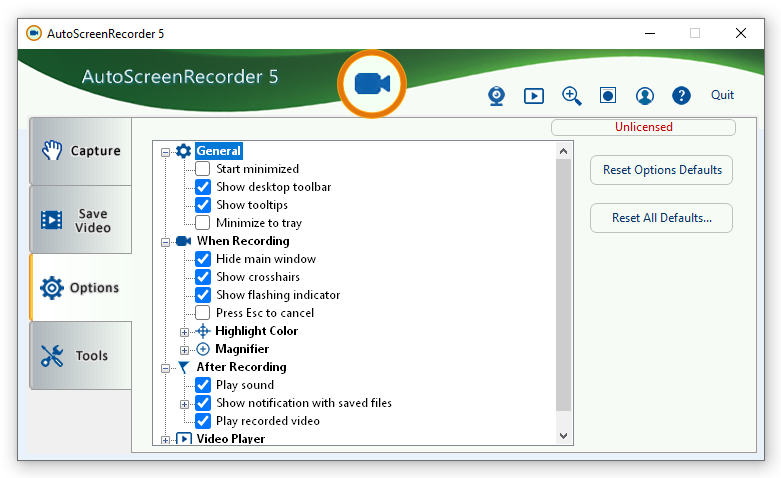Expand the Highlight Color node
This screenshot has width=781, height=478.
pos(184,332)
